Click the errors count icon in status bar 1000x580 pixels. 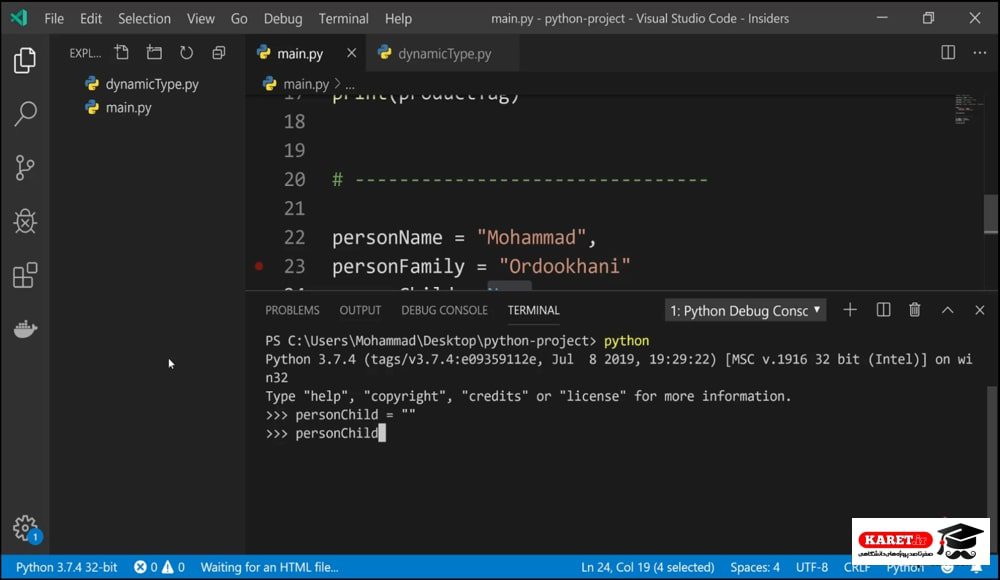tap(140, 567)
